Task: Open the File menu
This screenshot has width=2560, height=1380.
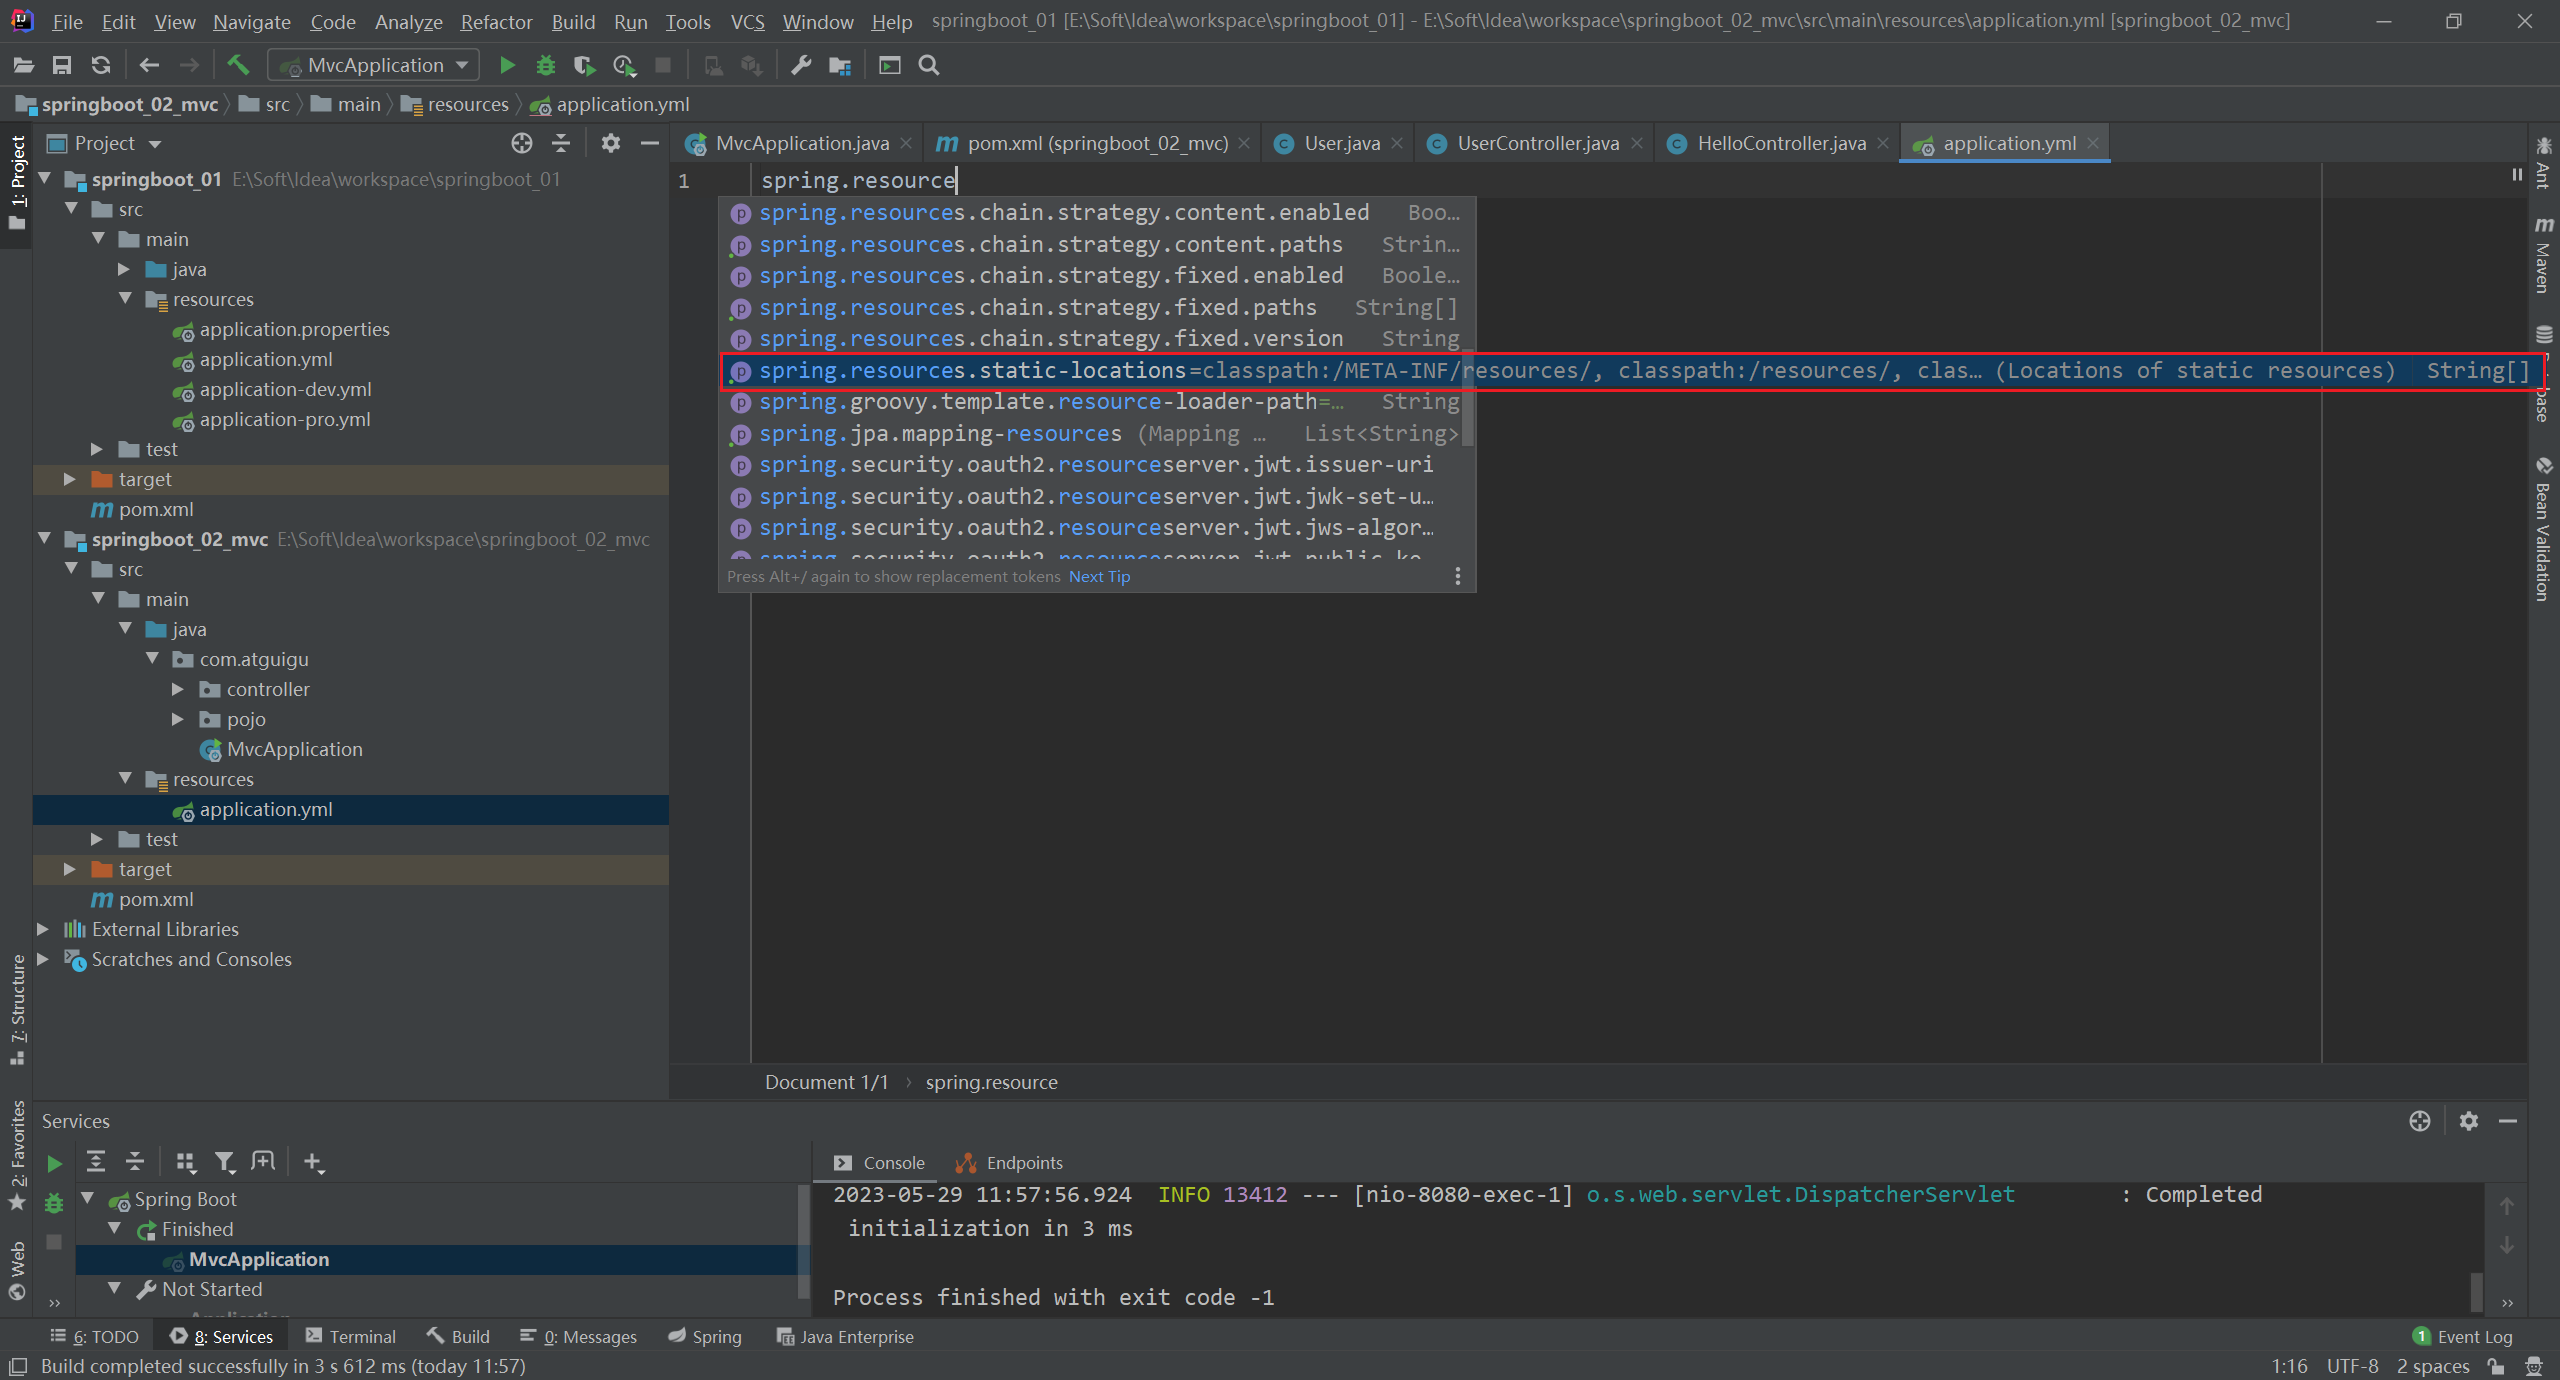Action: pos(67,21)
